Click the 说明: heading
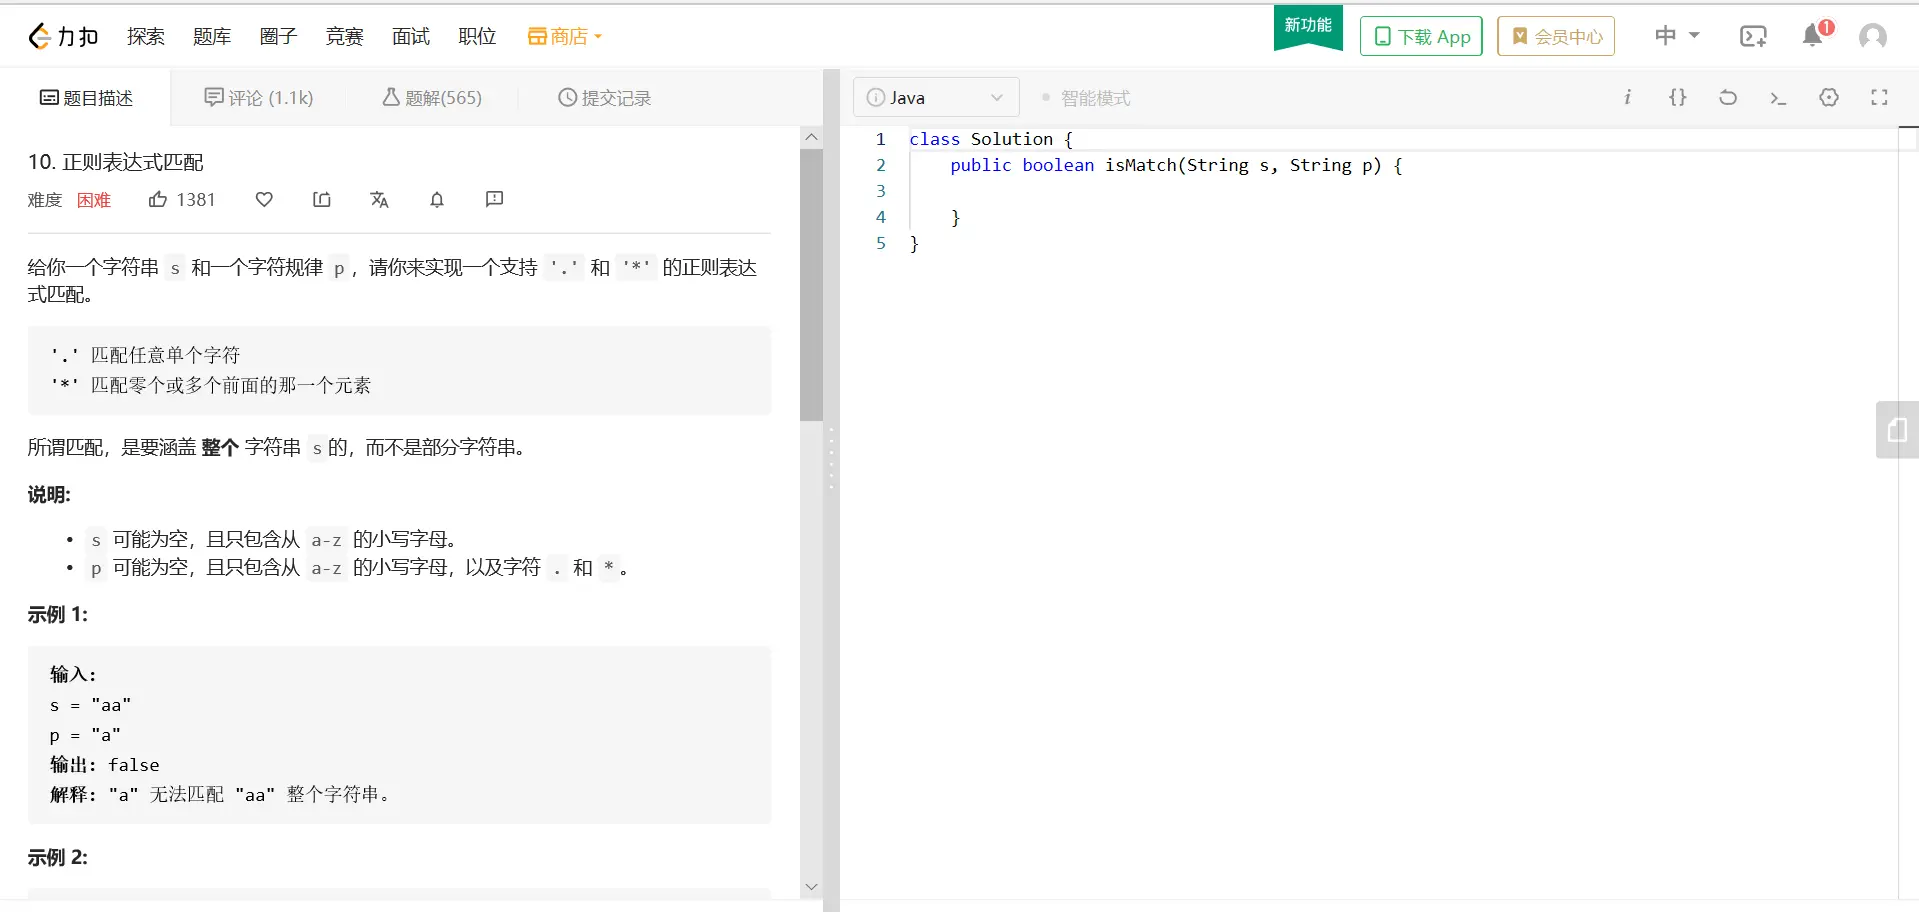This screenshot has width=1919, height=912. coord(49,495)
